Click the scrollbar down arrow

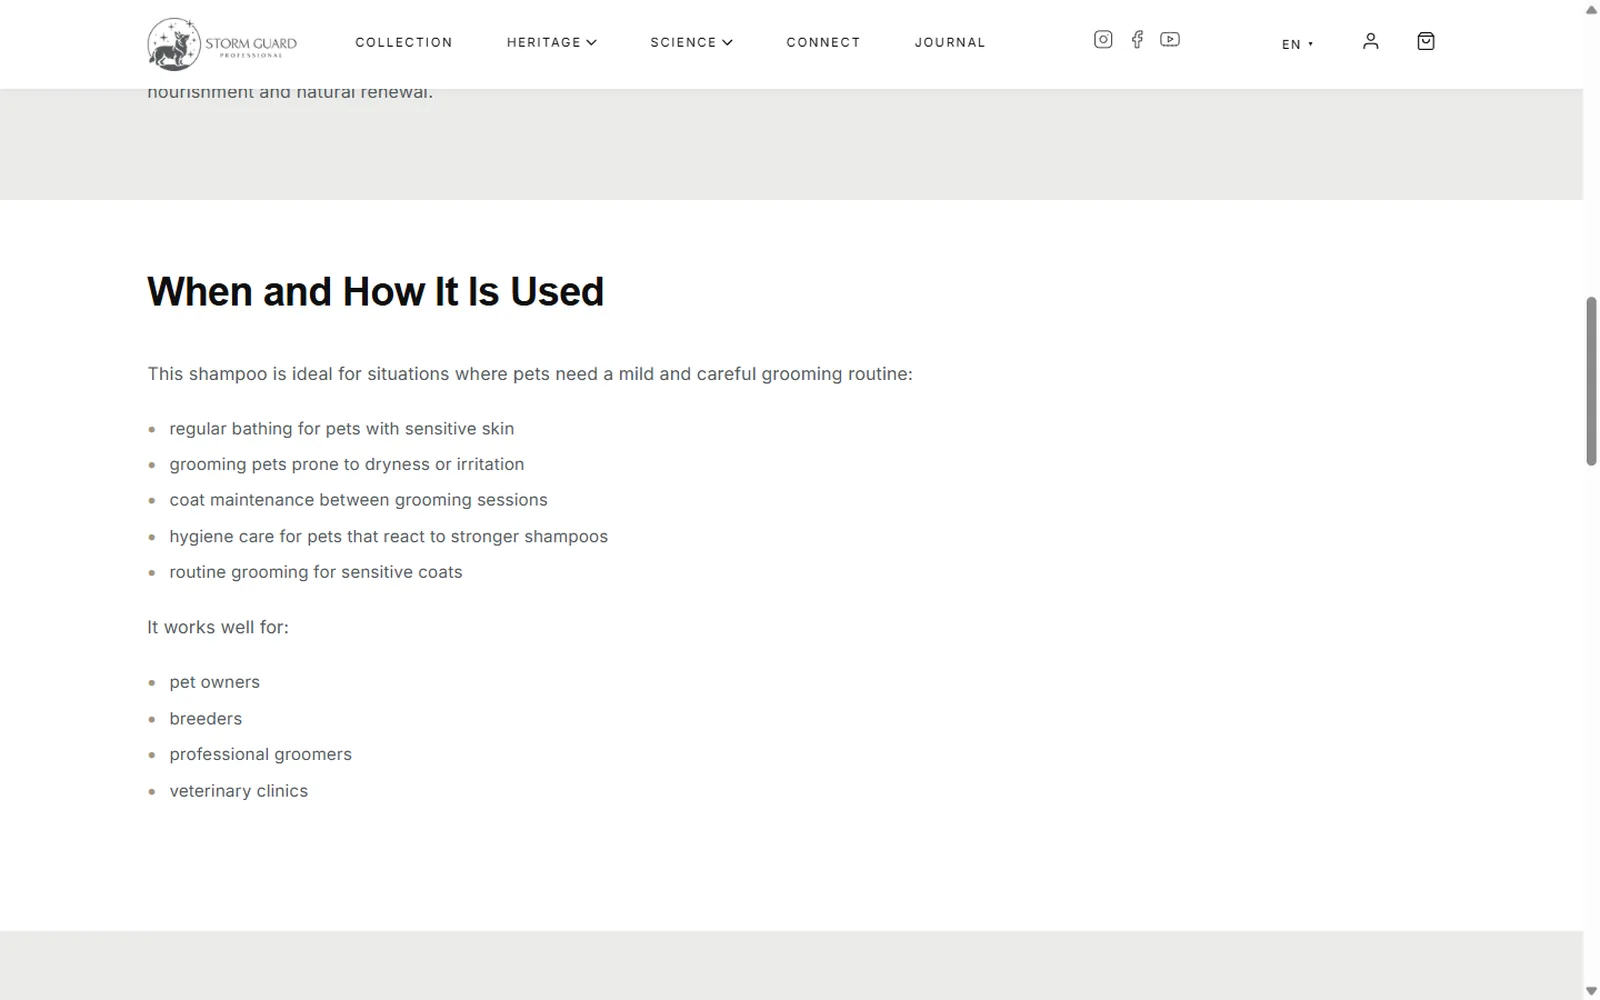point(1591,990)
